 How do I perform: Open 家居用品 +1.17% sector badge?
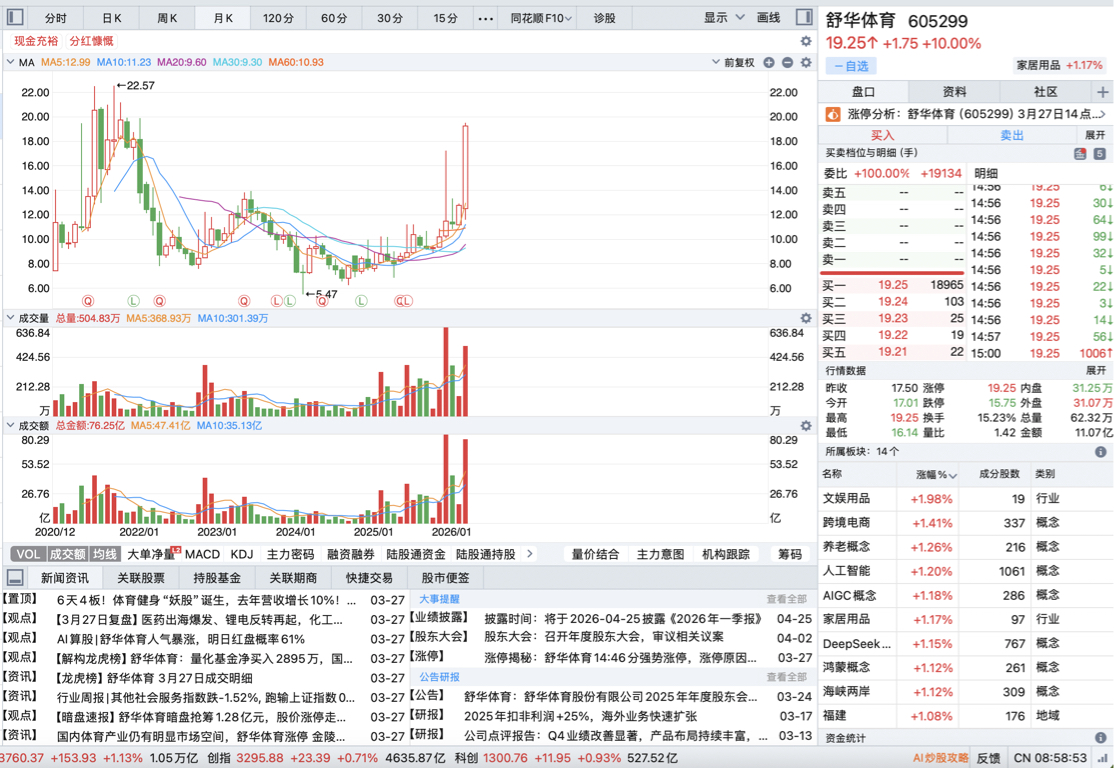(x=1059, y=65)
